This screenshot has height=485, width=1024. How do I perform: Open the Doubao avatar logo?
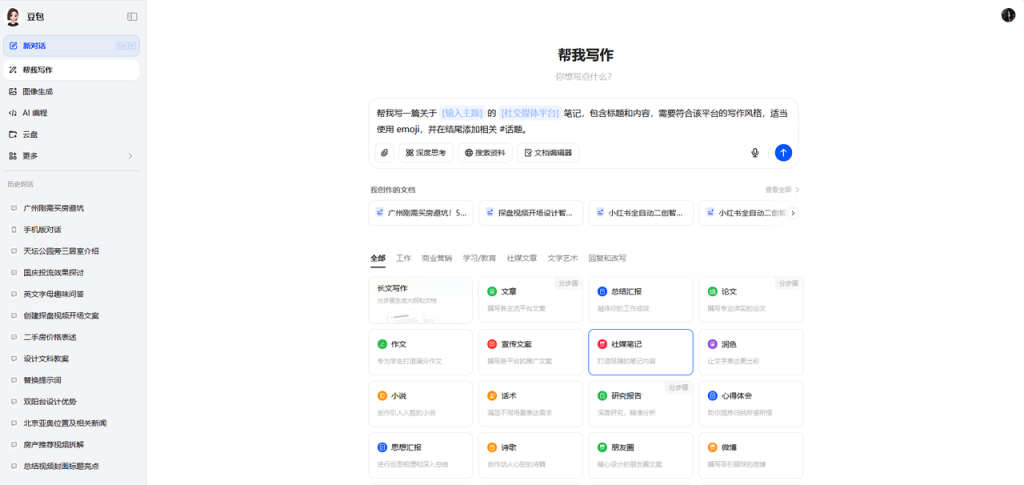click(x=13, y=16)
